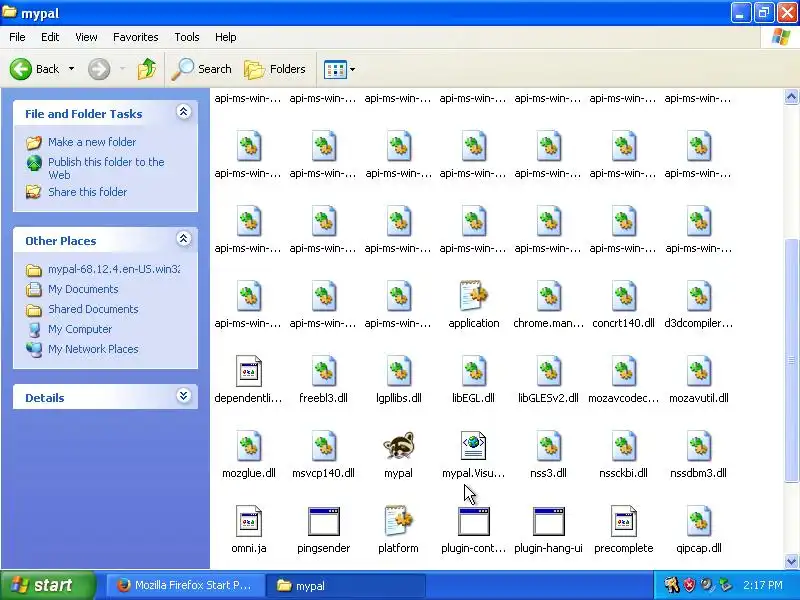Click the red shield security tray icon

pyautogui.click(x=689, y=585)
